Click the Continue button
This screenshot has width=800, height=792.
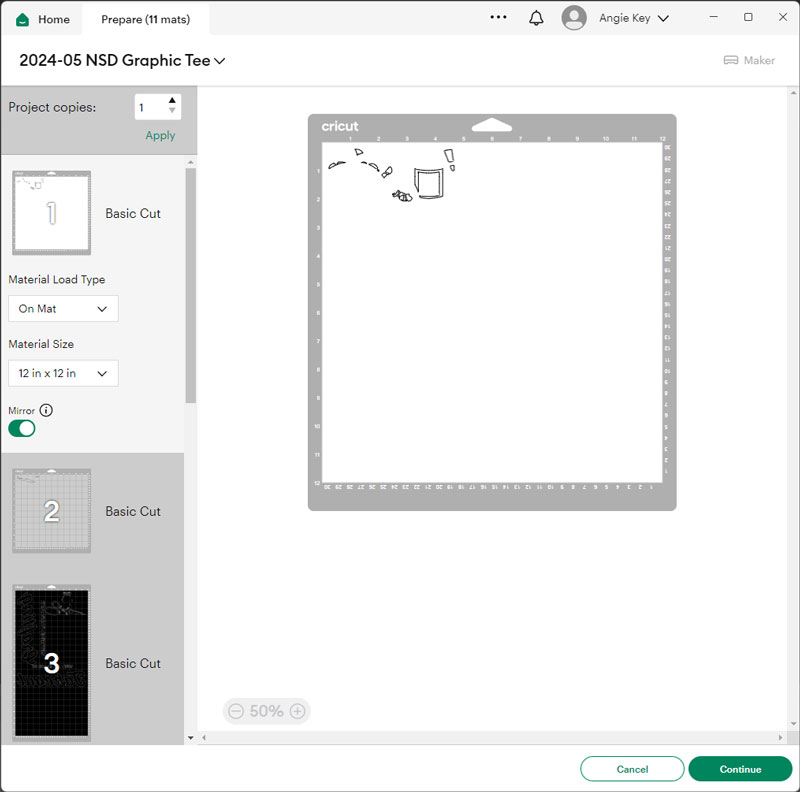point(740,769)
